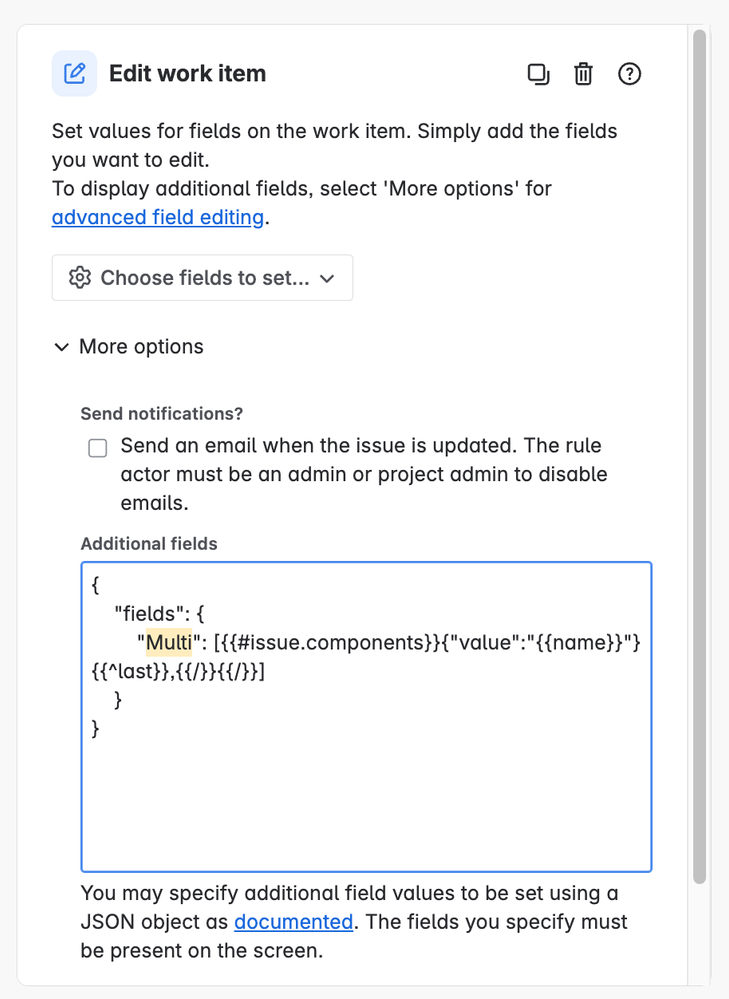Click the chevron on Choose fields button
729x999 pixels.
(327, 278)
